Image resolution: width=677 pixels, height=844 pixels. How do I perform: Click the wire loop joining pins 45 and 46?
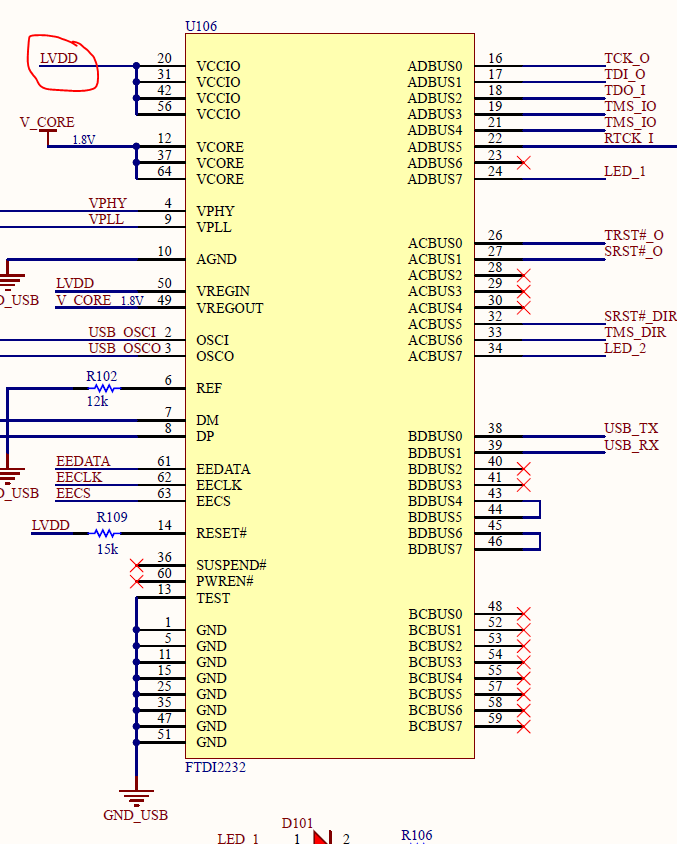coord(539,541)
